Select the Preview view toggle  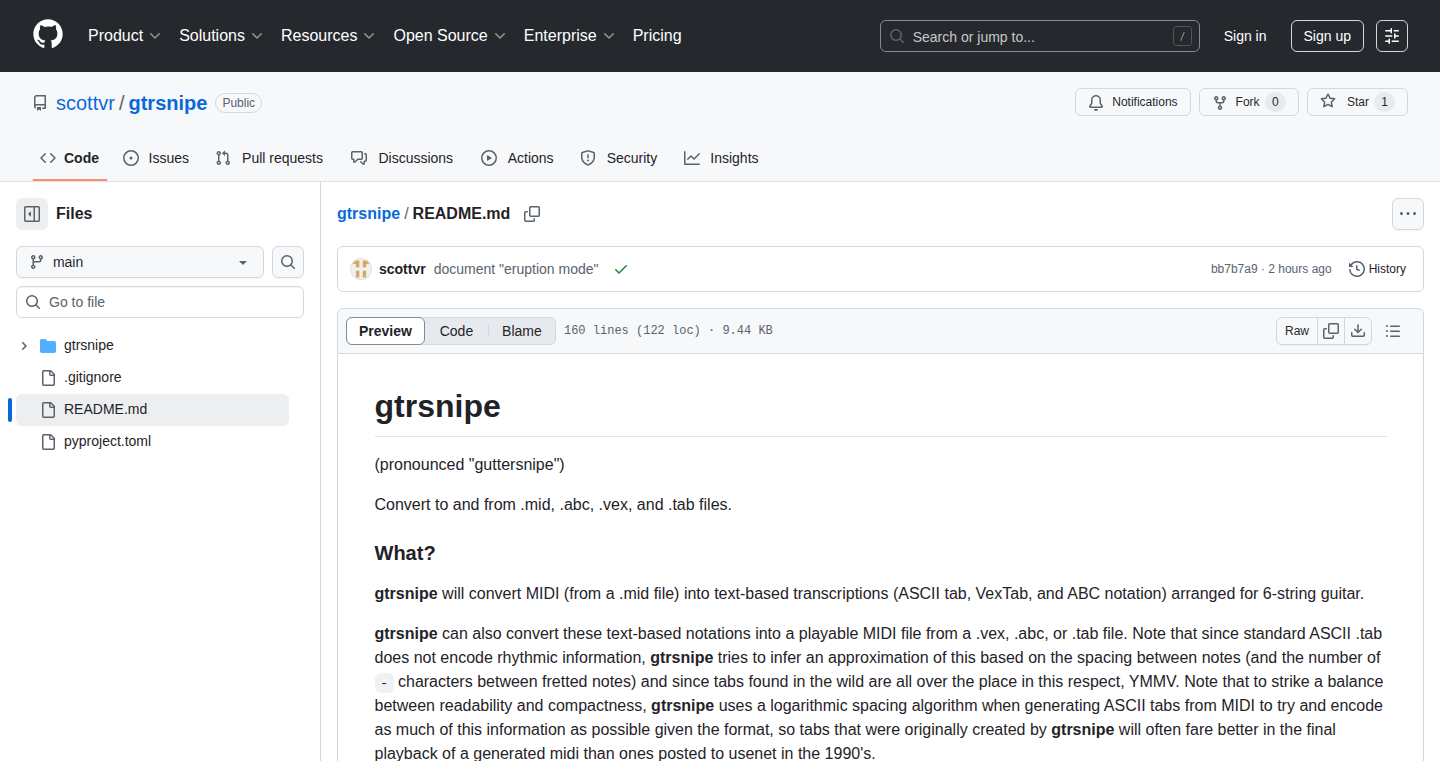pyautogui.click(x=385, y=331)
